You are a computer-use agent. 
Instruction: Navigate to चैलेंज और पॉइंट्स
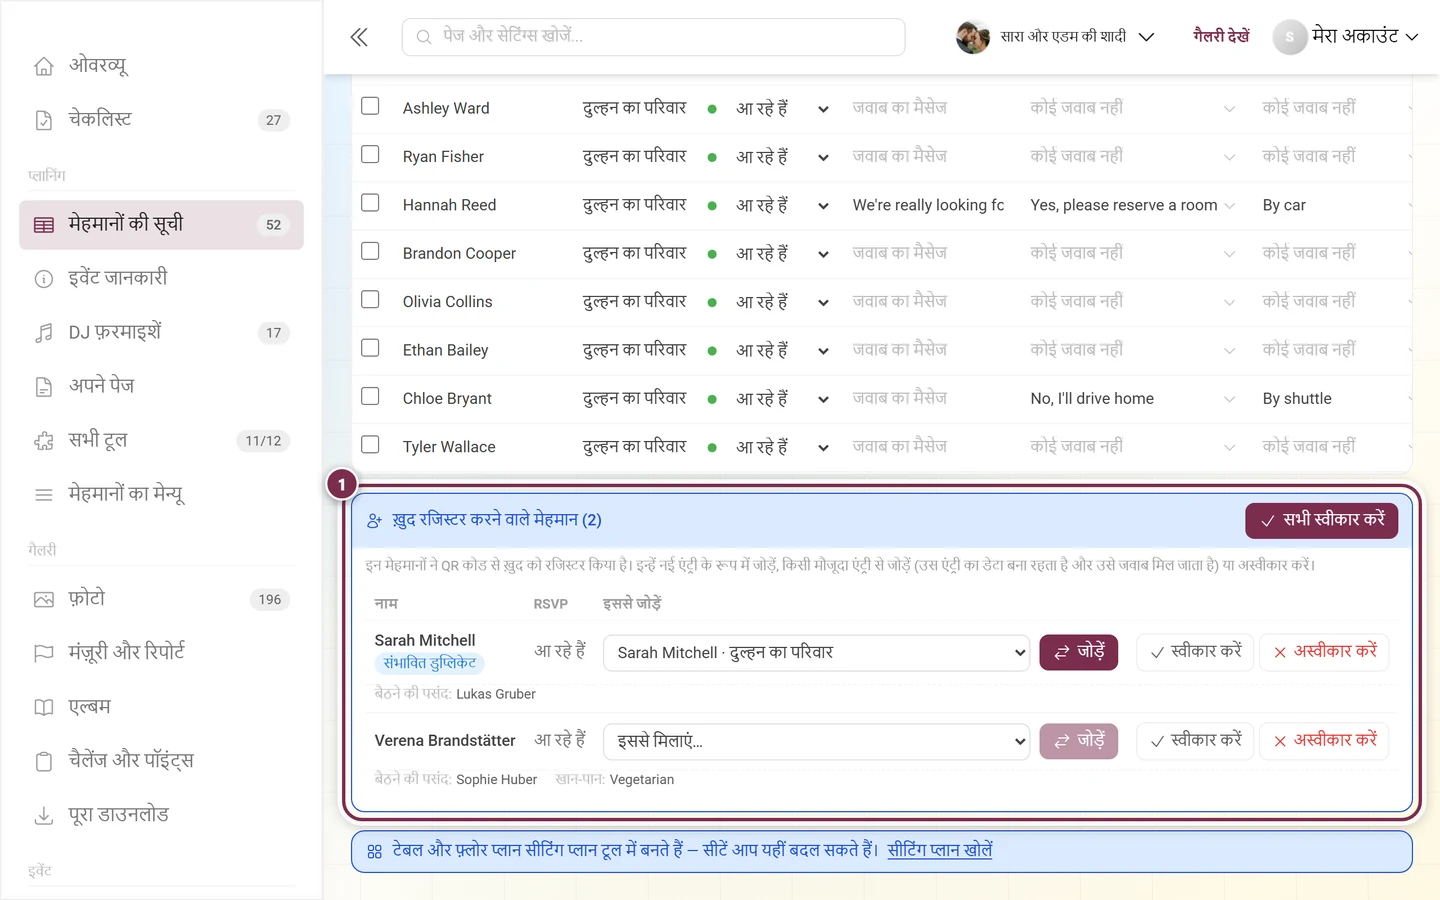click(161, 761)
